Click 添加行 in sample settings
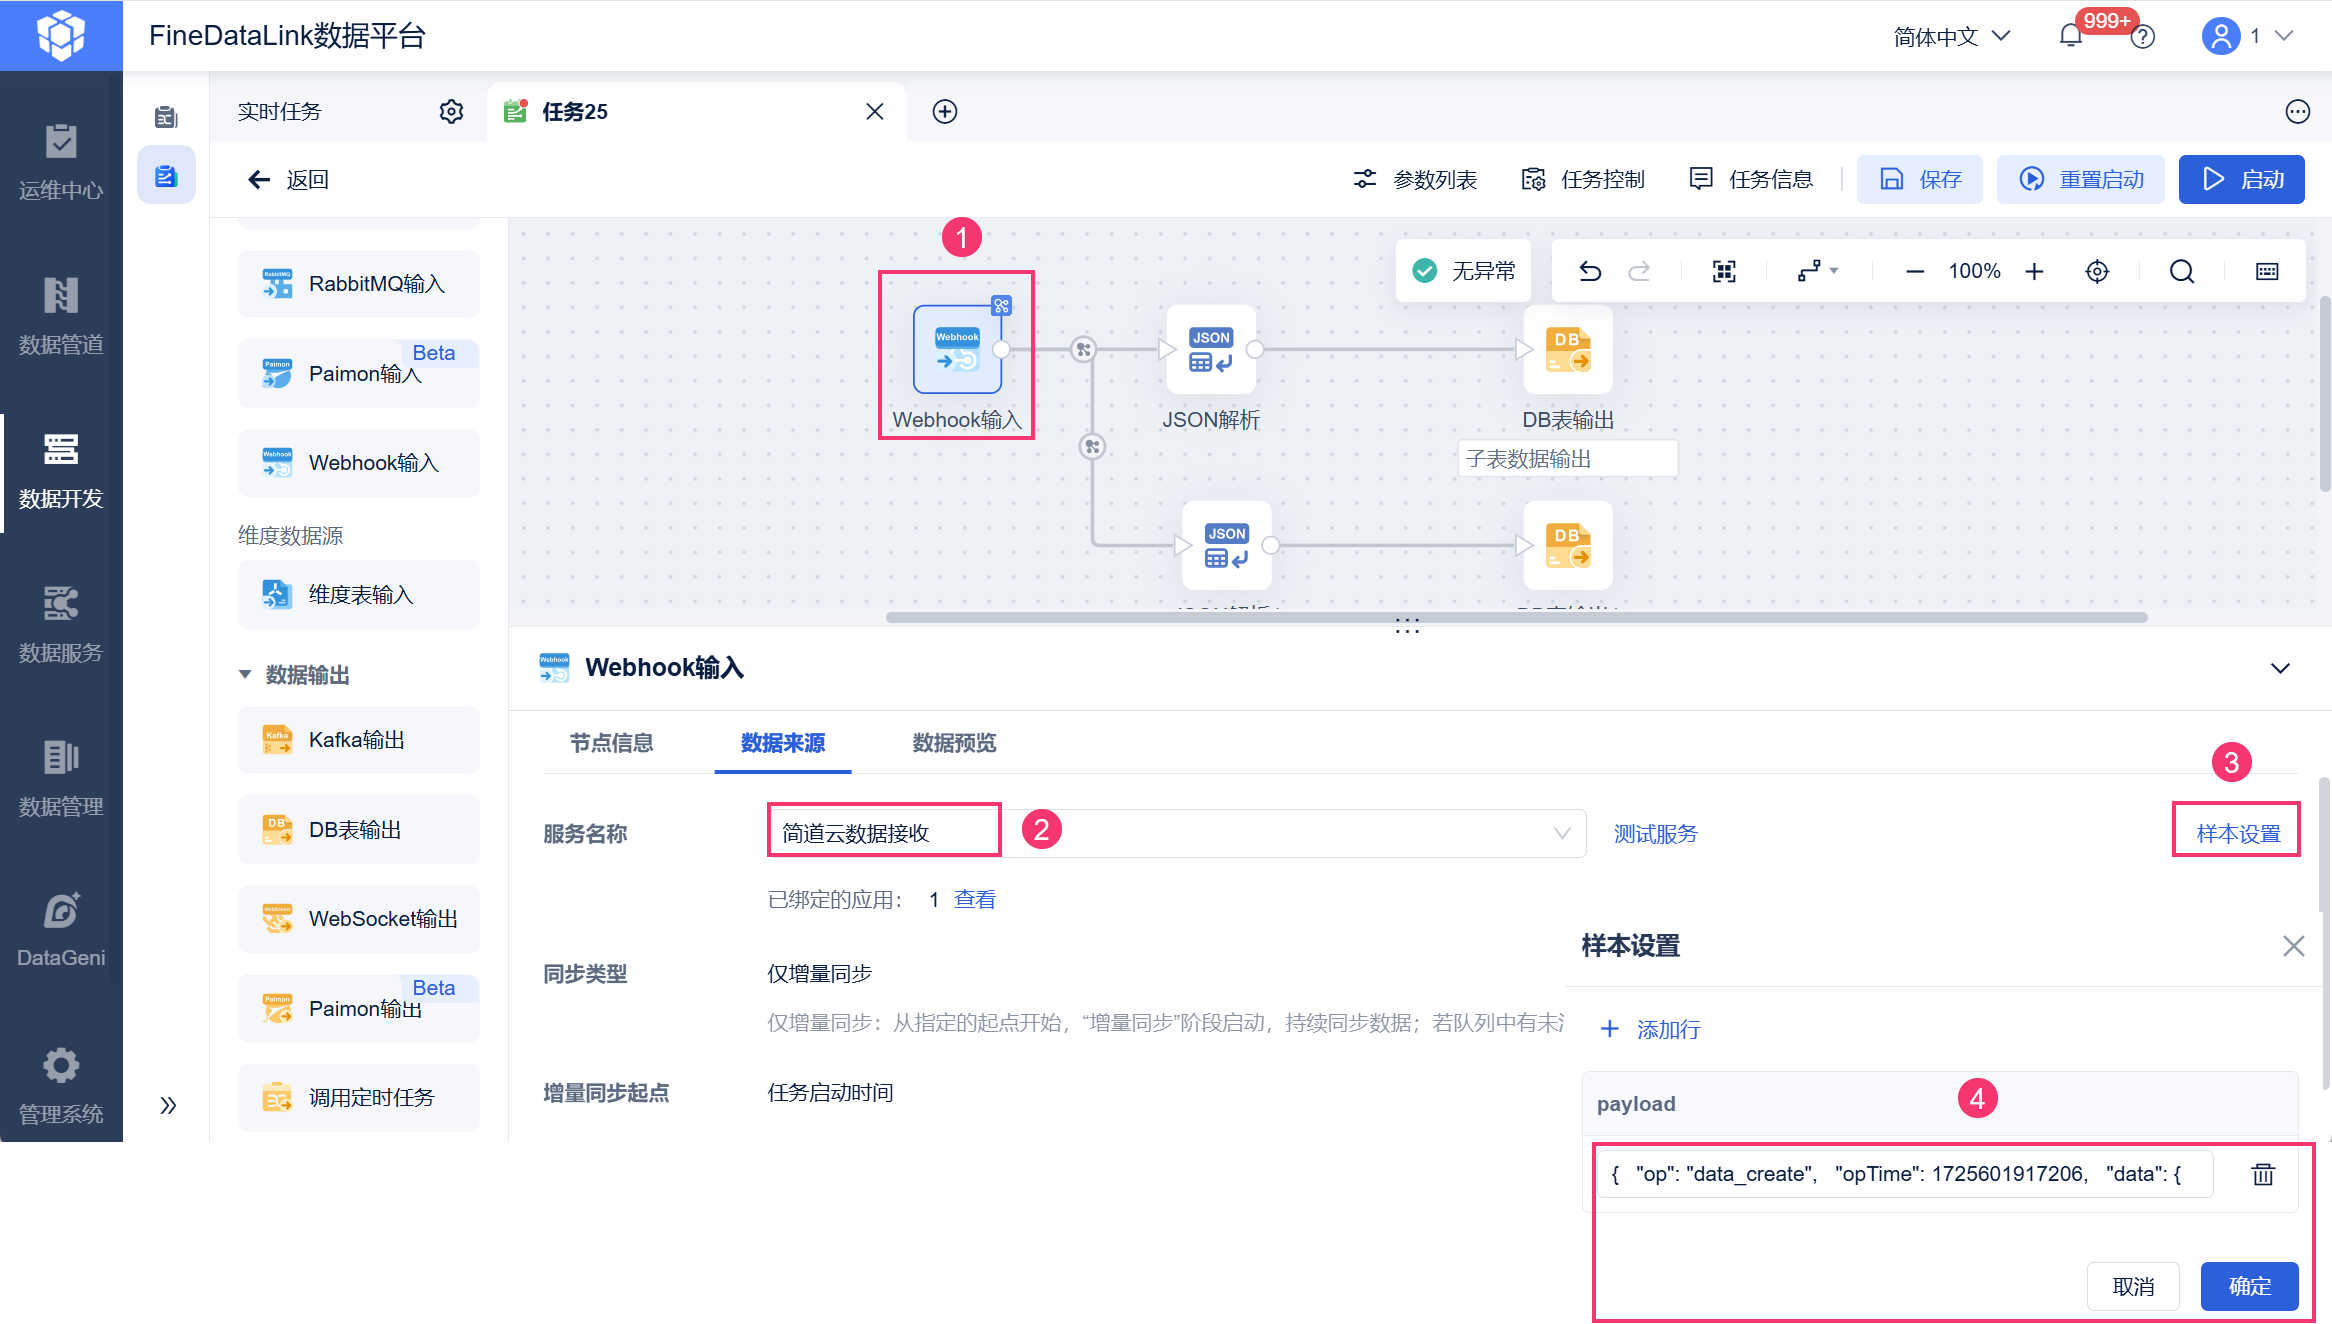The image size is (2332, 1324). click(1650, 1029)
